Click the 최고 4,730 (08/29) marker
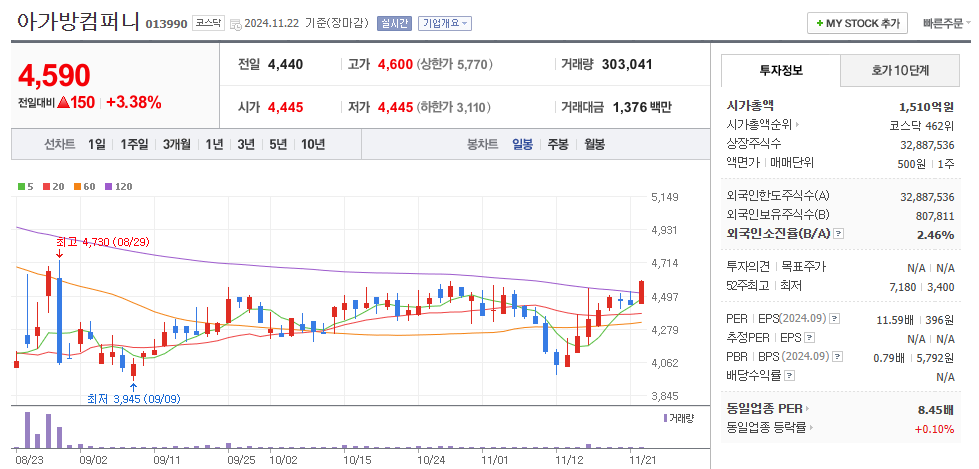This screenshot has height=469, width=979. [103, 242]
